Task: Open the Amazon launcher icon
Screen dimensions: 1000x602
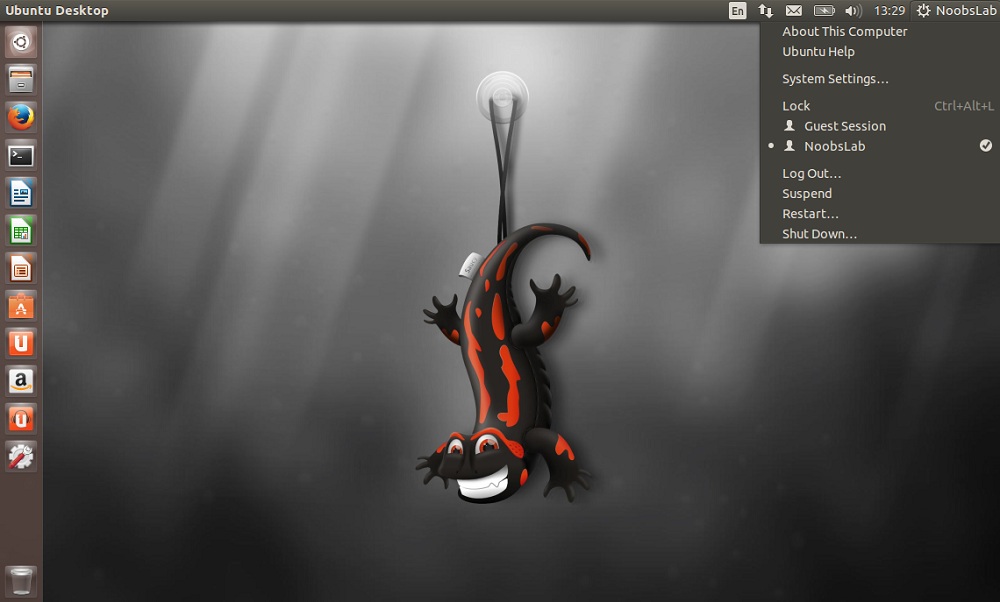Action: click(x=21, y=381)
